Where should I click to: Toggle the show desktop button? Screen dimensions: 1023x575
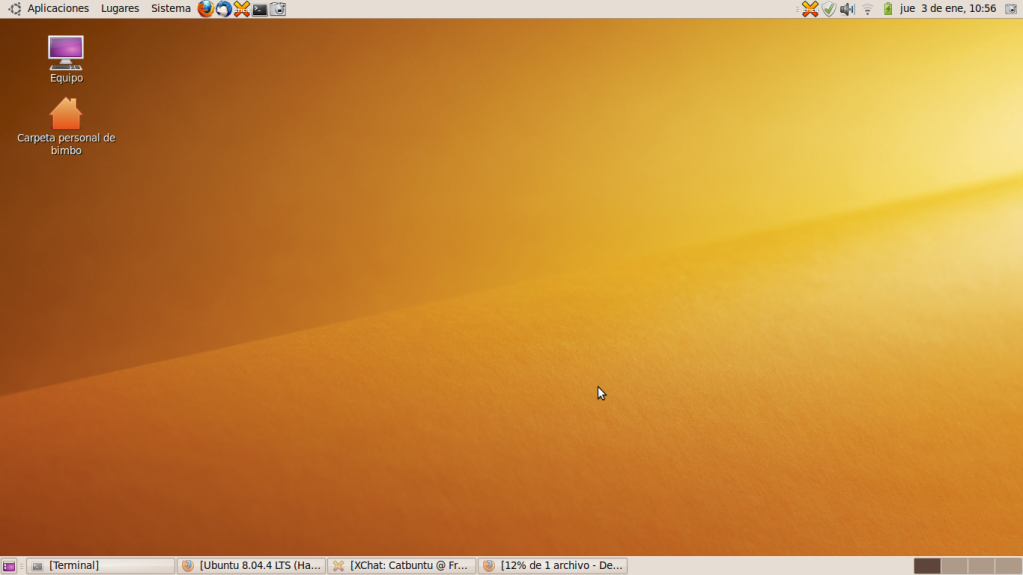[9, 566]
